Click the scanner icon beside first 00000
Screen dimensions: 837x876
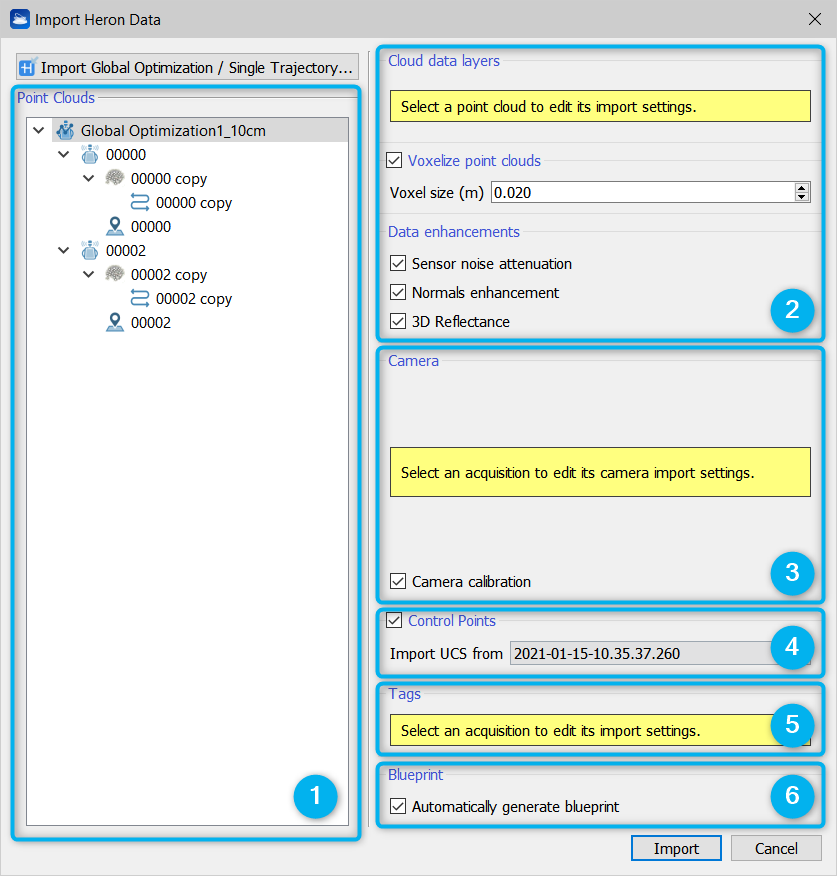coord(91,154)
